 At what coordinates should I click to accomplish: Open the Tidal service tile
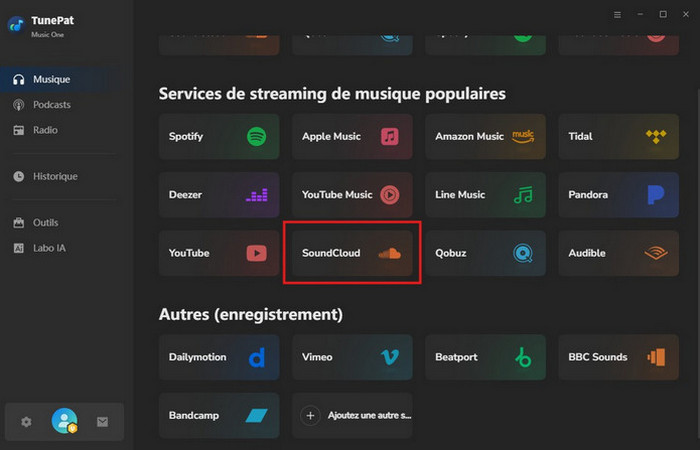(618, 136)
